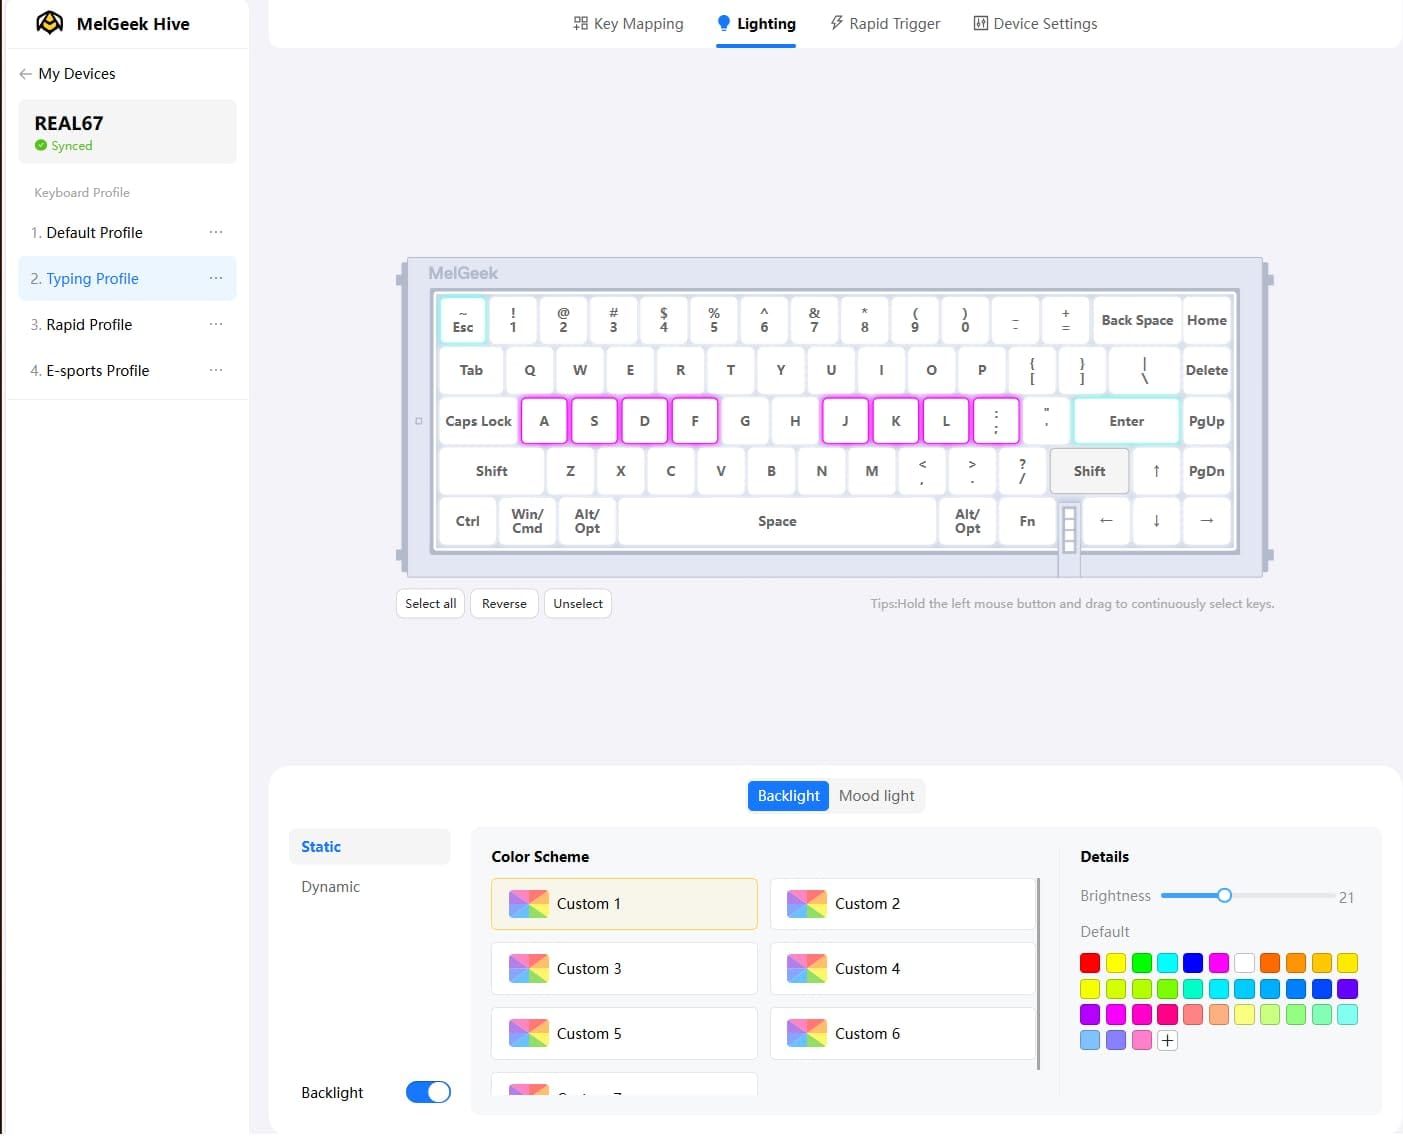Click the REAL67 device card
The width and height of the screenshot is (1403, 1139).
click(127, 132)
